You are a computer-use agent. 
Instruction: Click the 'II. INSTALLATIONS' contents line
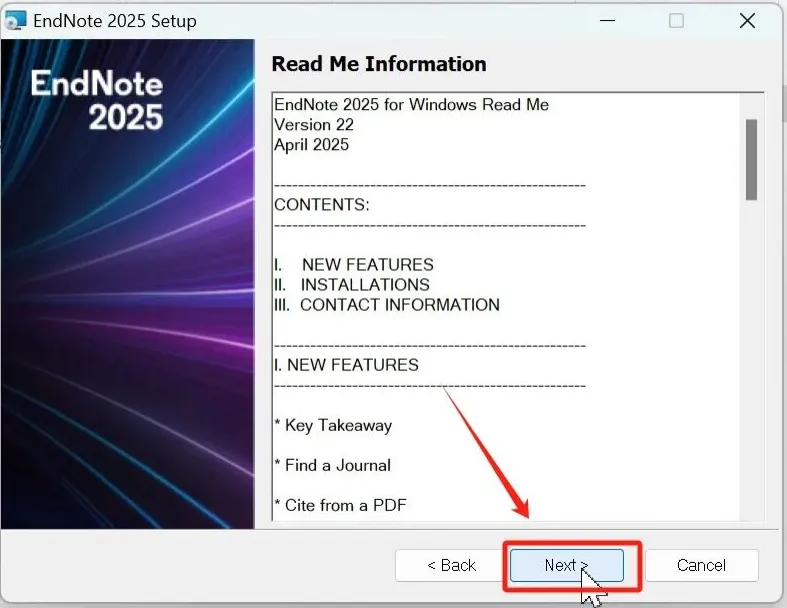point(352,285)
